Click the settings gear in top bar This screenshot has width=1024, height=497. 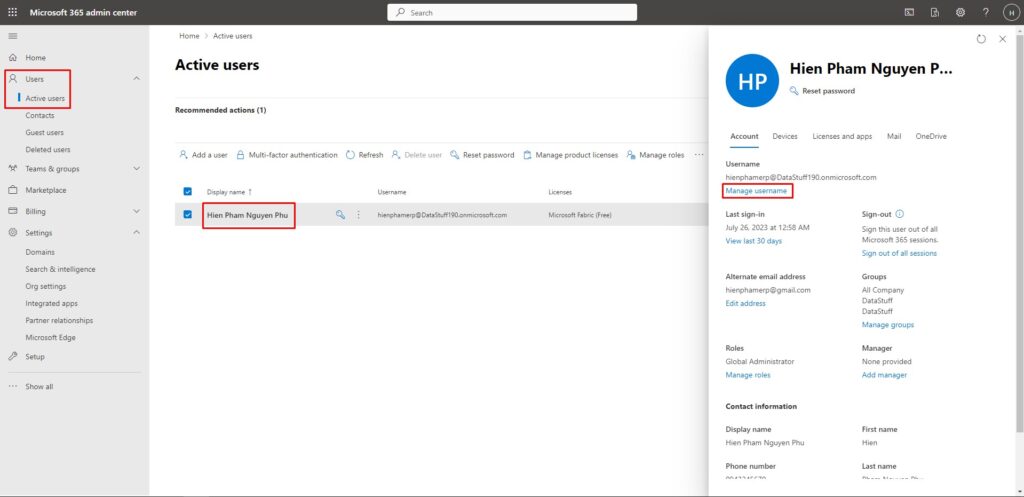(960, 12)
